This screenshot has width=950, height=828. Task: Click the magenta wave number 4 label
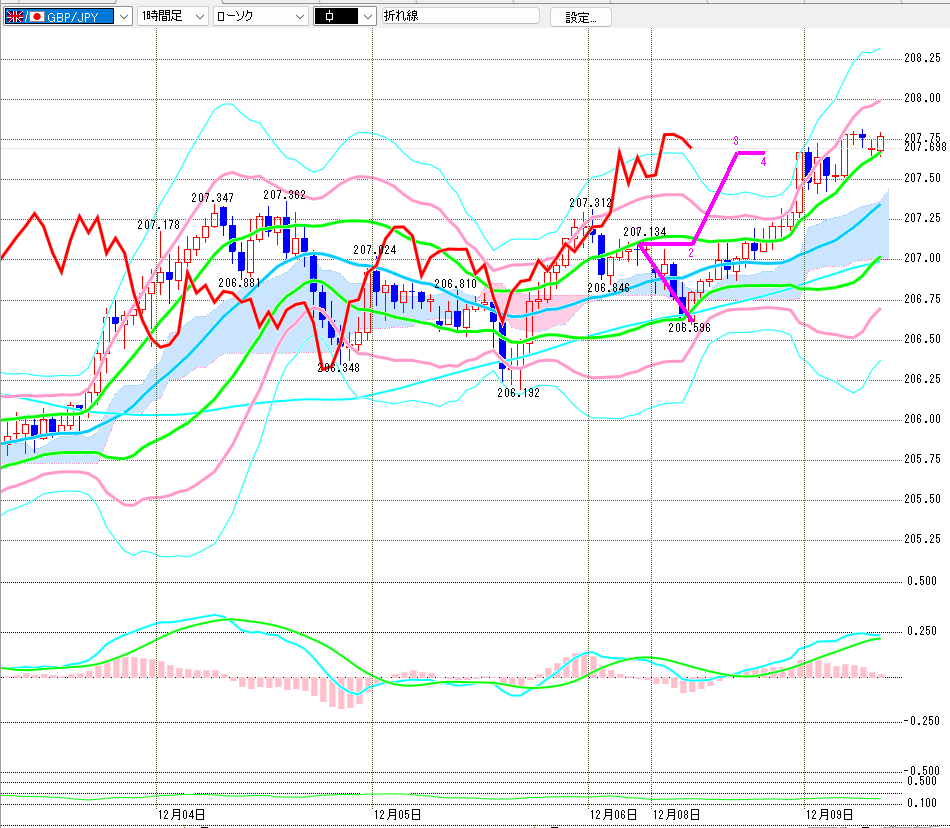[x=763, y=161]
